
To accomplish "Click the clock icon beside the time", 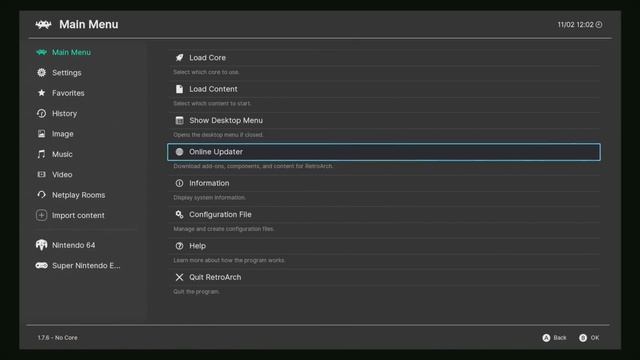I will pyautogui.click(x=599, y=24).
